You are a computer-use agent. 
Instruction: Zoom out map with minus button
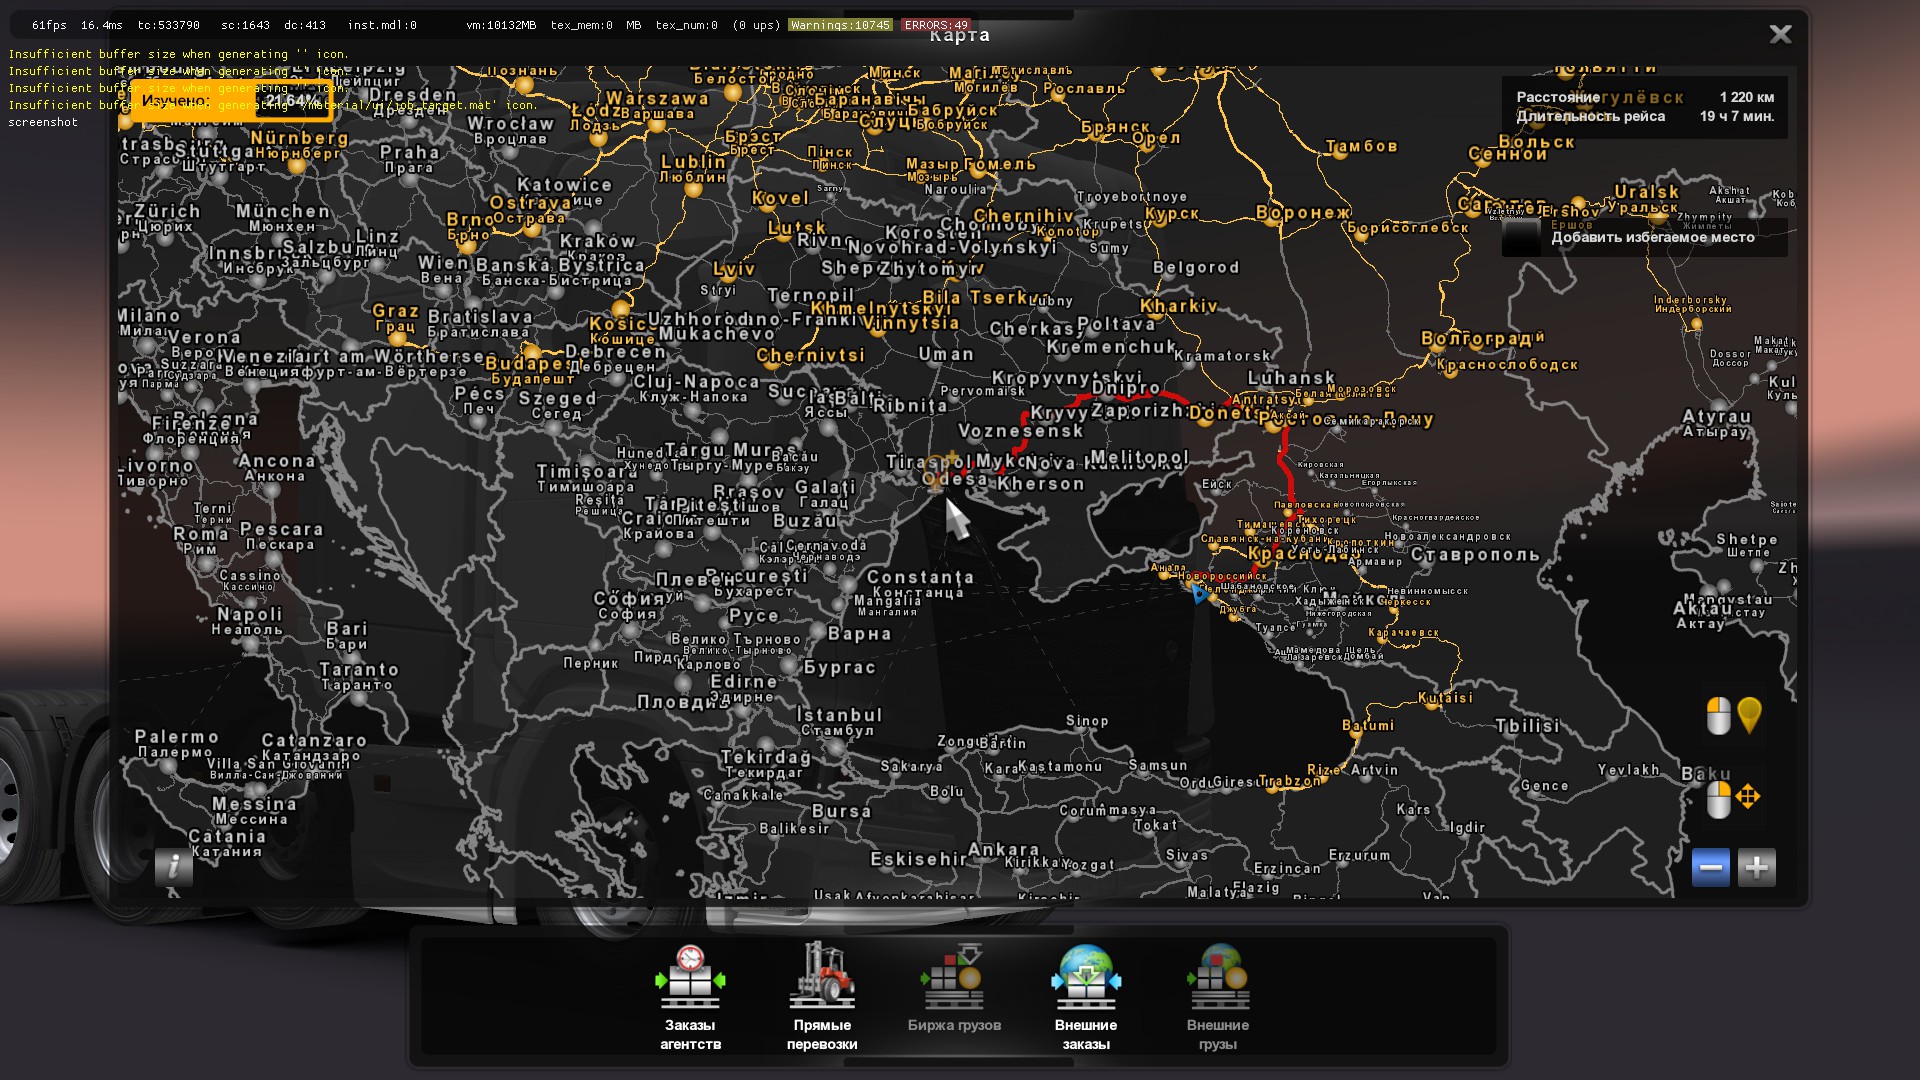(x=1710, y=867)
